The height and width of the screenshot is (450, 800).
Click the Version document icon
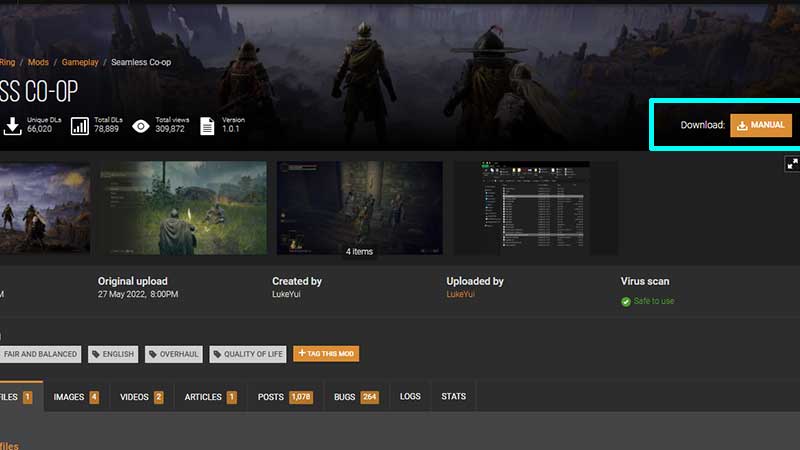(x=207, y=126)
